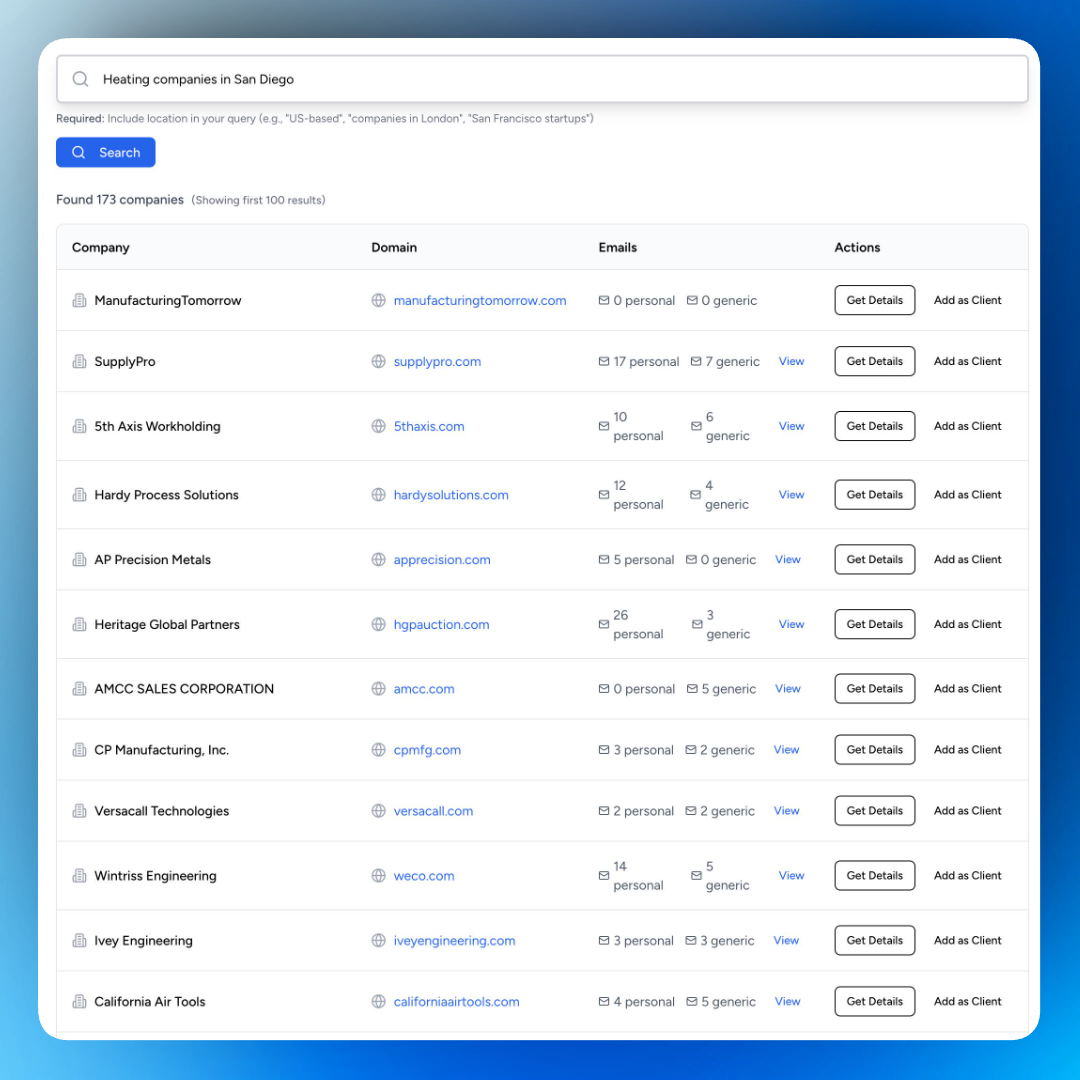Click the globe icon beside supplypro.com
The height and width of the screenshot is (1080, 1080).
coord(378,361)
